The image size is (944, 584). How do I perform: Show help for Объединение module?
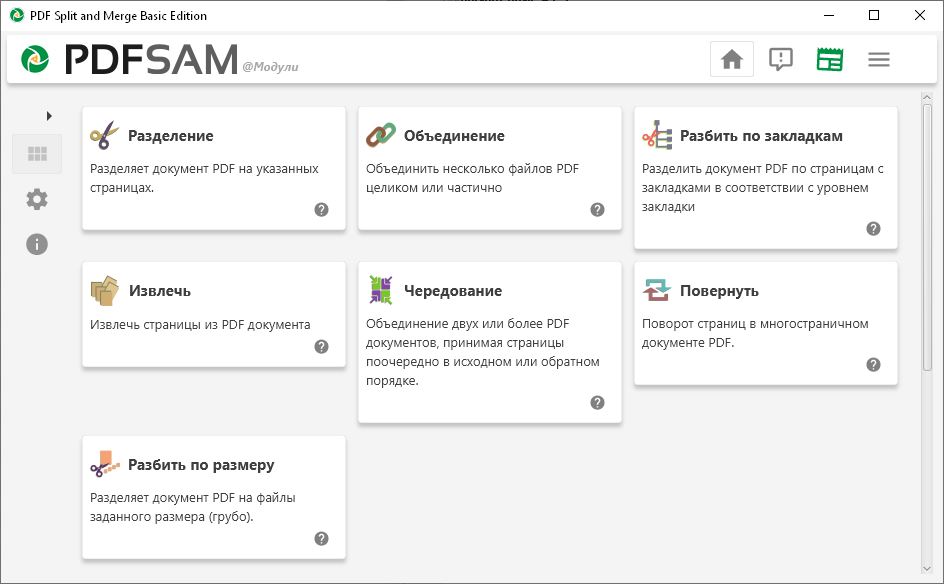(598, 209)
